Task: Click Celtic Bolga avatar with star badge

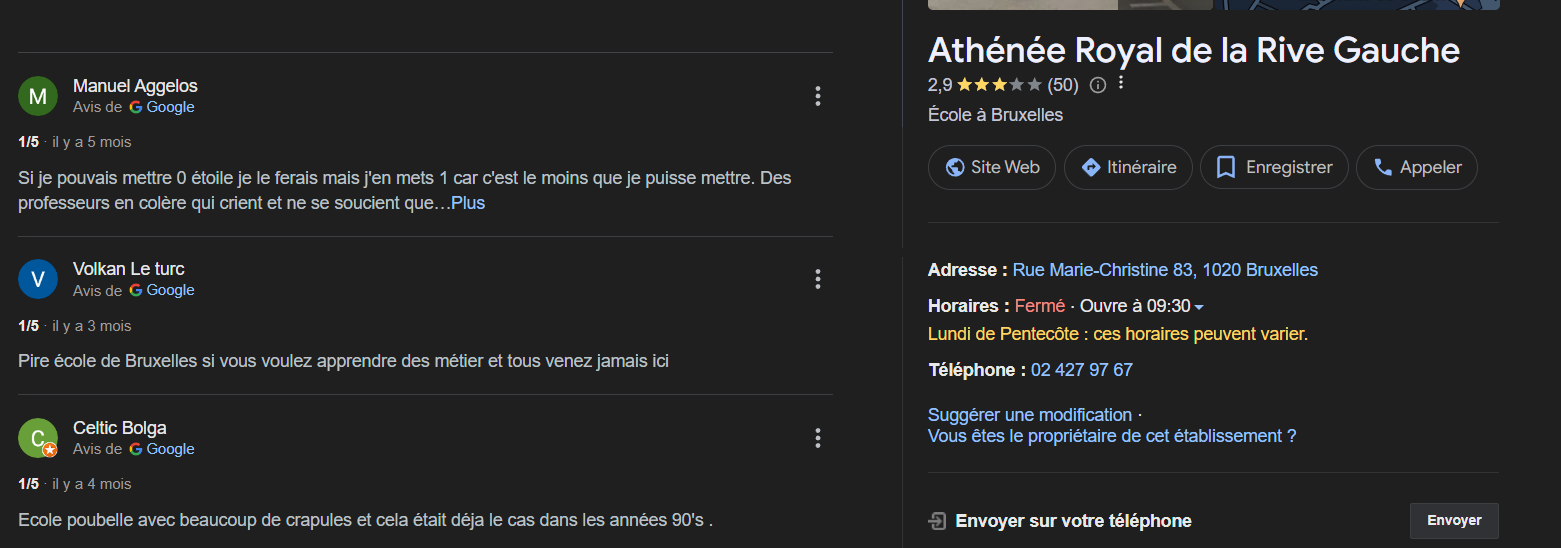Action: pos(38,438)
